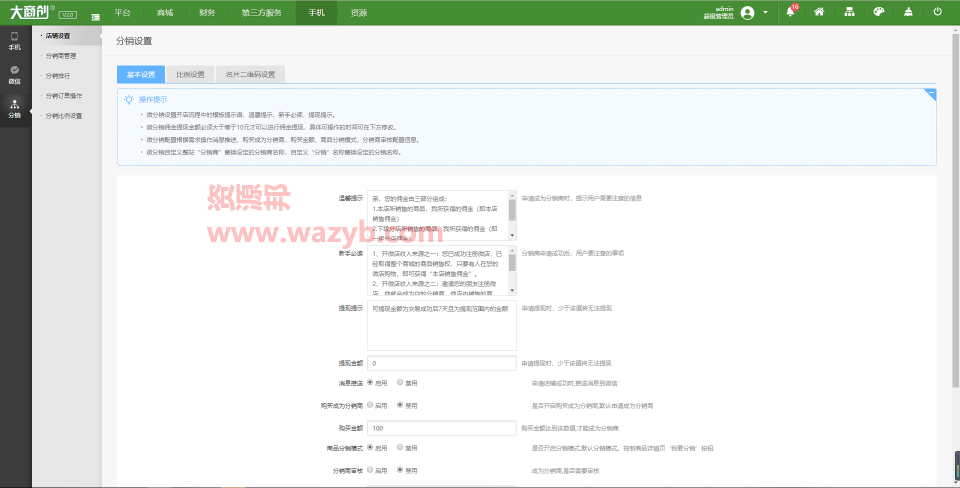Image resolution: width=960 pixels, height=488 pixels.
Task: Click into the 提现提示 text area
Action: (441, 325)
